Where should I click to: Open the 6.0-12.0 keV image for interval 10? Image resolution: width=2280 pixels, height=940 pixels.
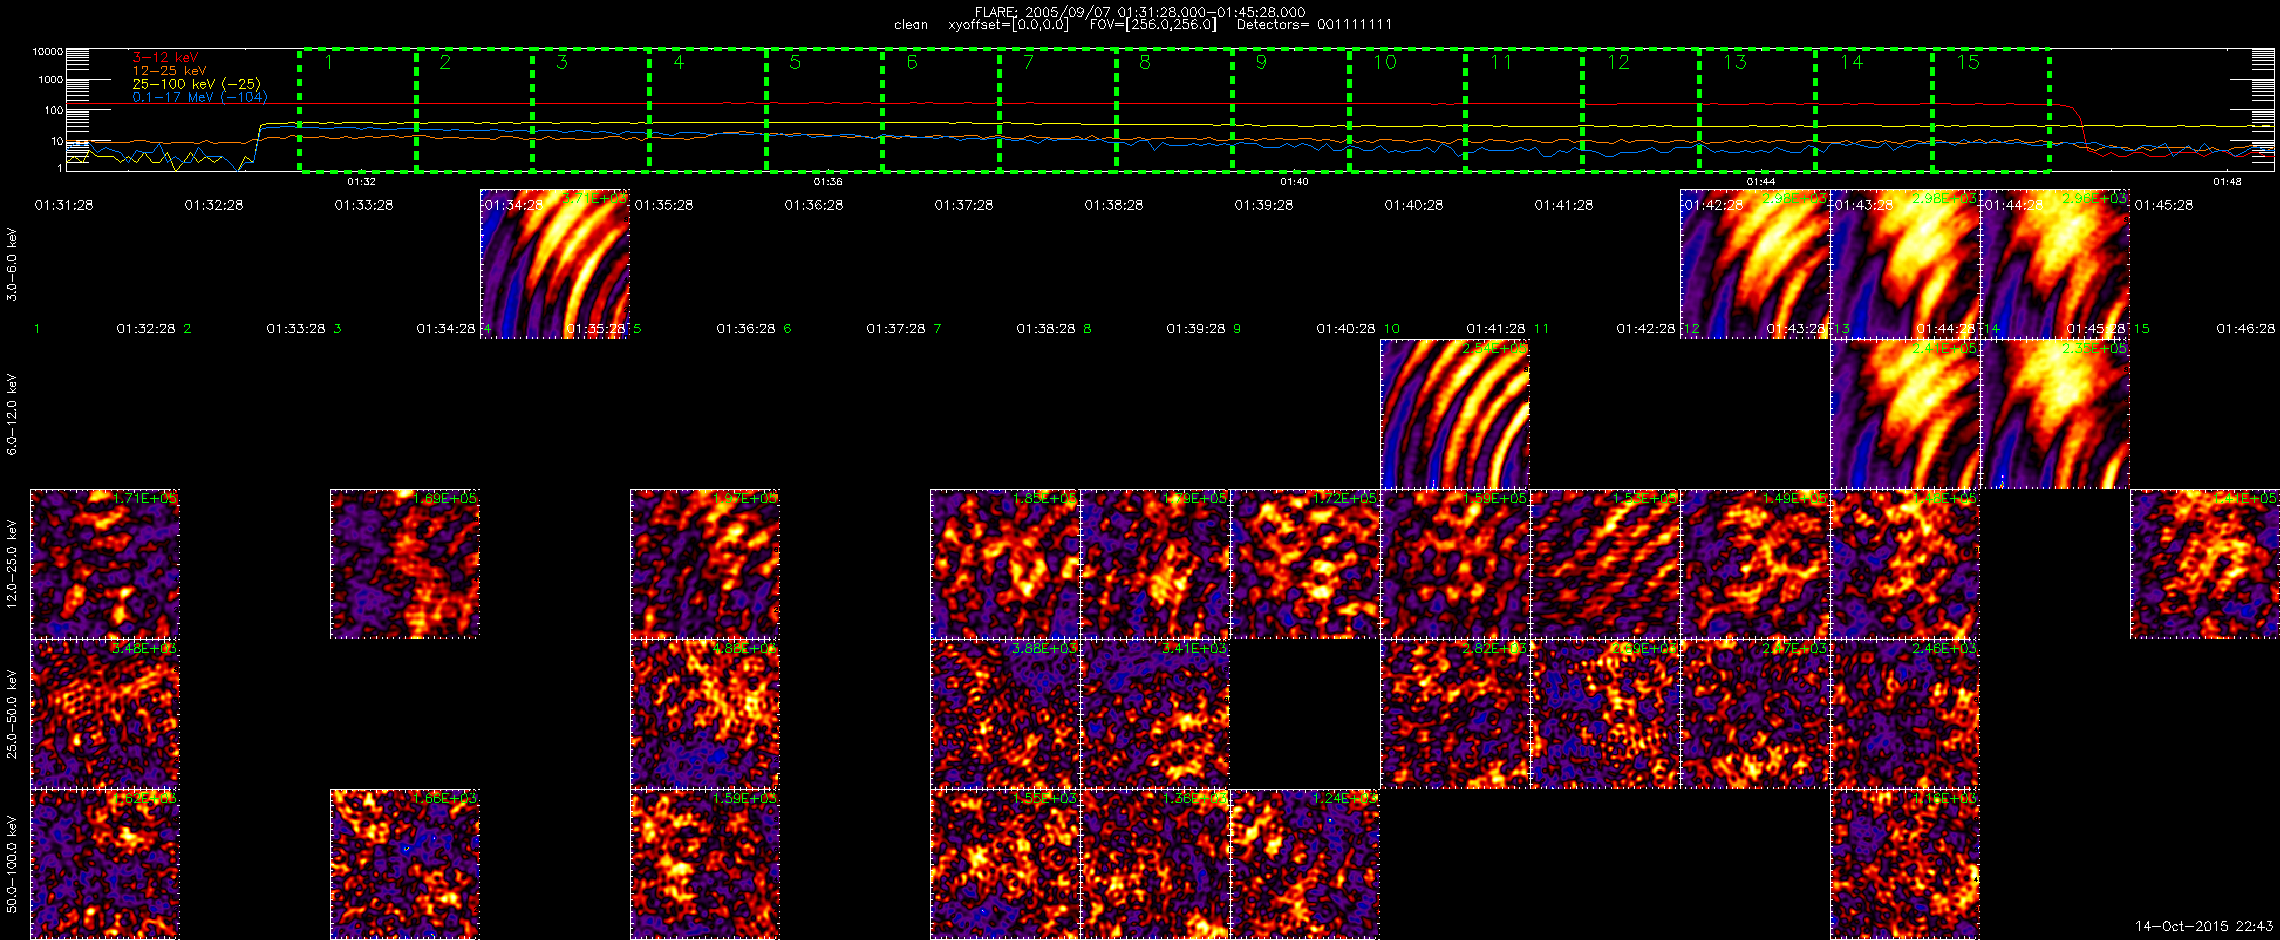click(x=1455, y=414)
